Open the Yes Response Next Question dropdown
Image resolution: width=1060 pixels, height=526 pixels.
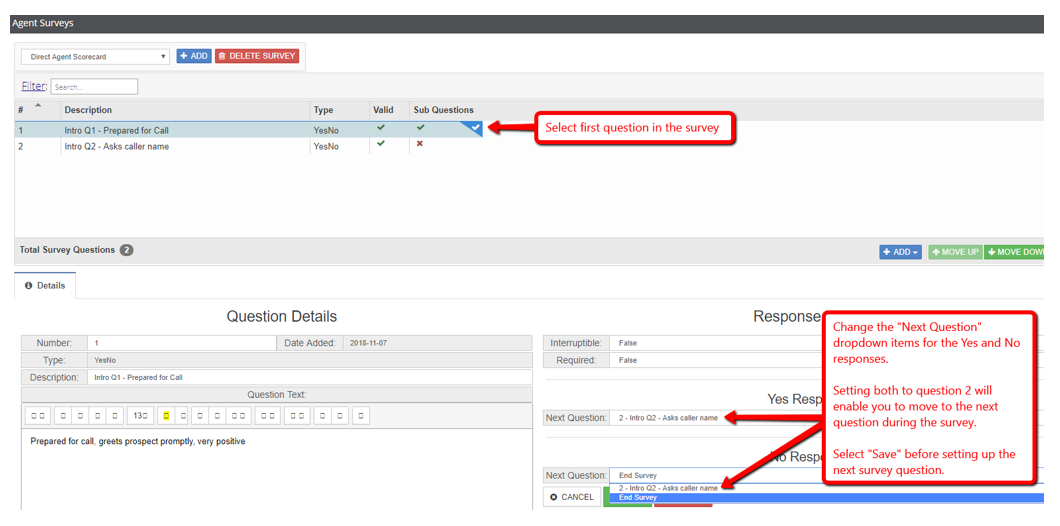tap(717, 418)
